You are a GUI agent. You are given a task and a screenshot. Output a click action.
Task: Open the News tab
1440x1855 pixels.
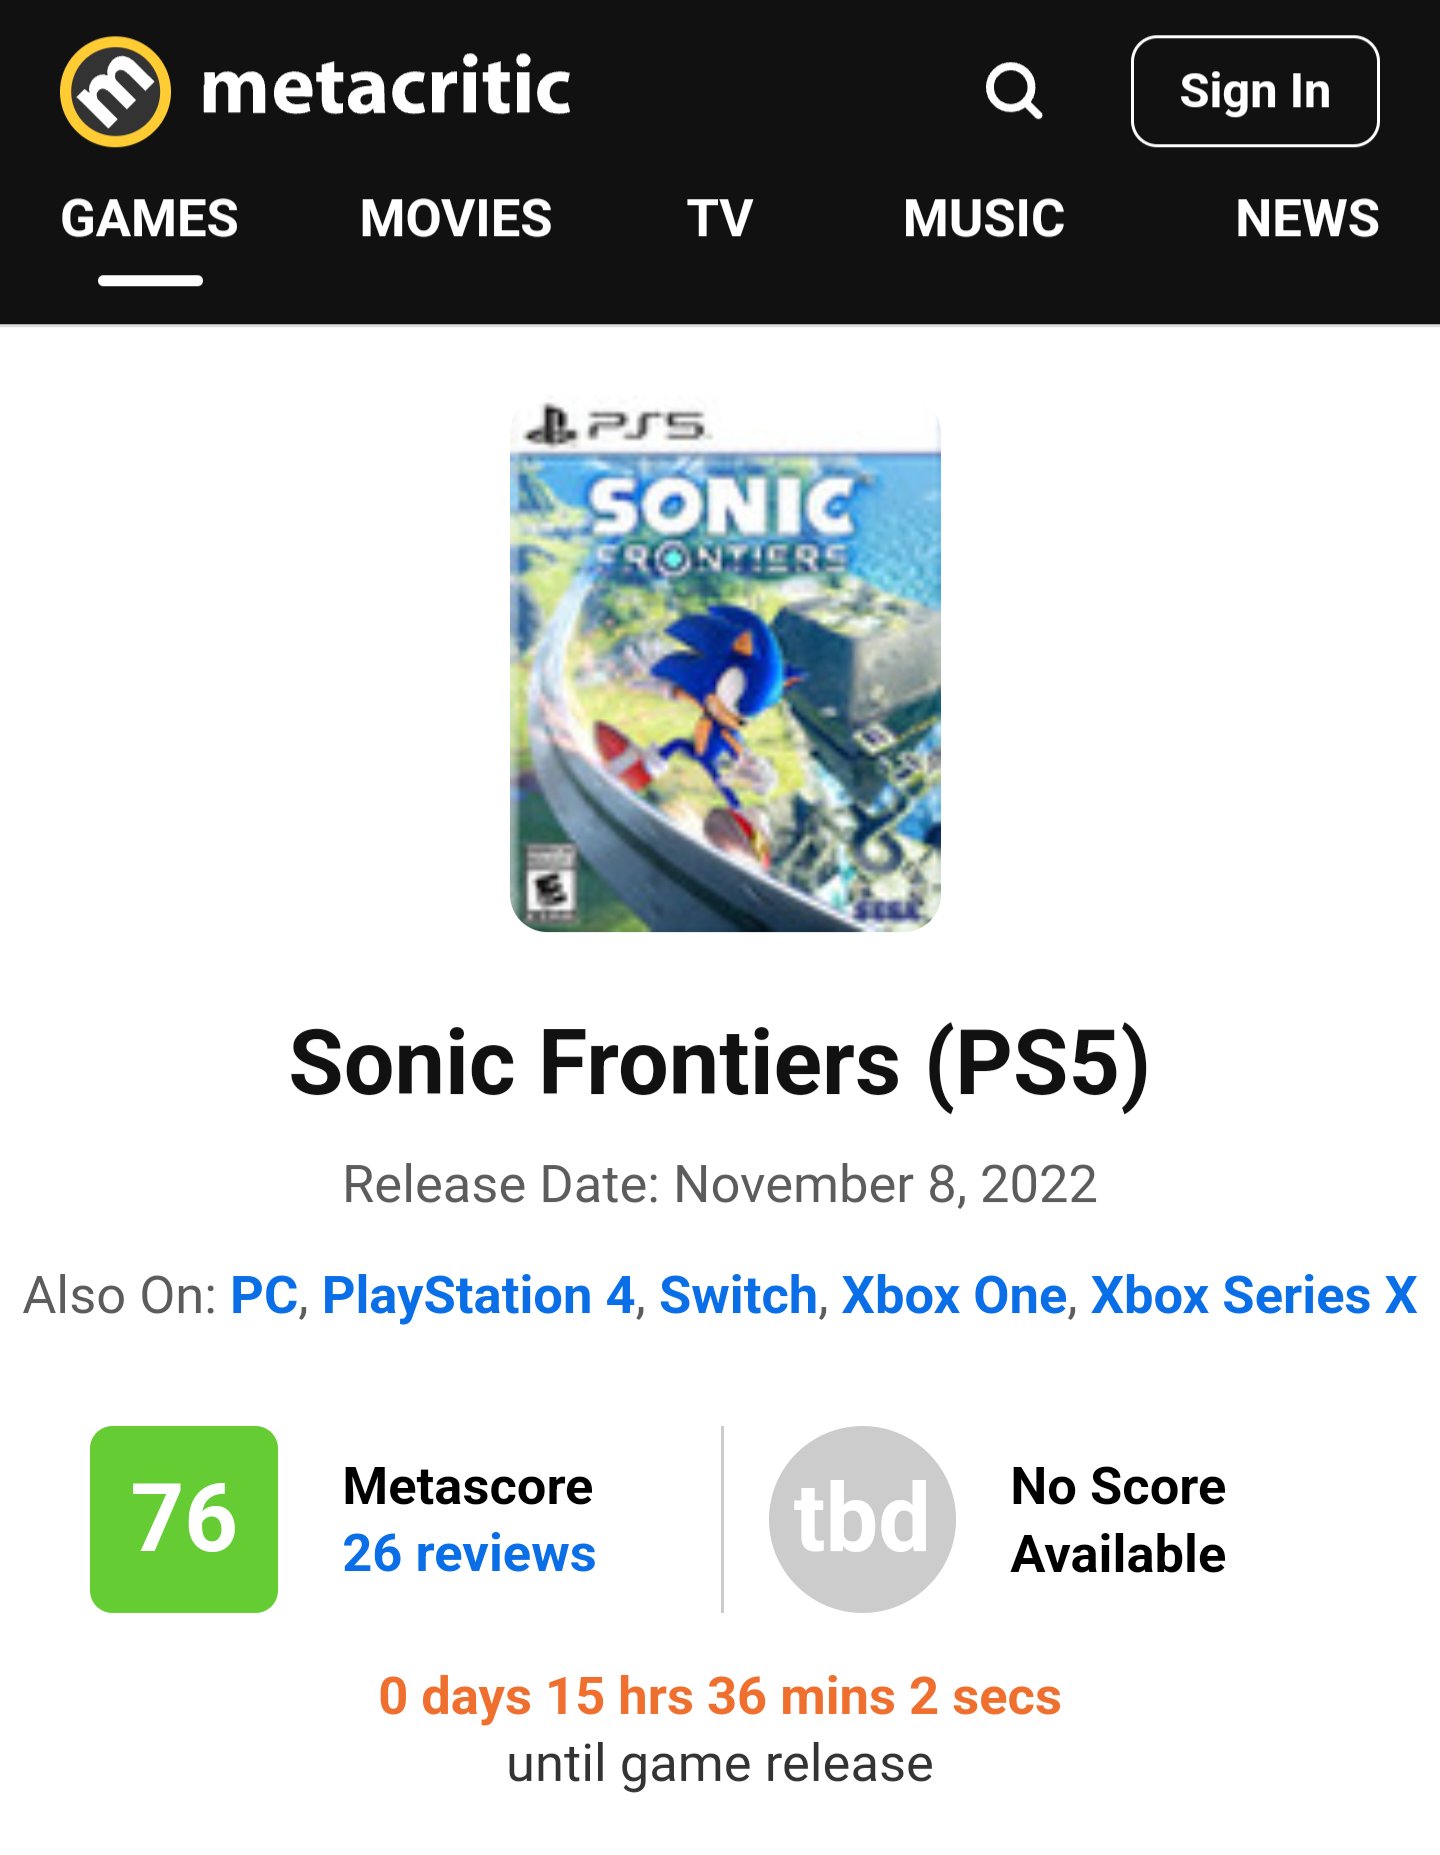pos(1307,218)
